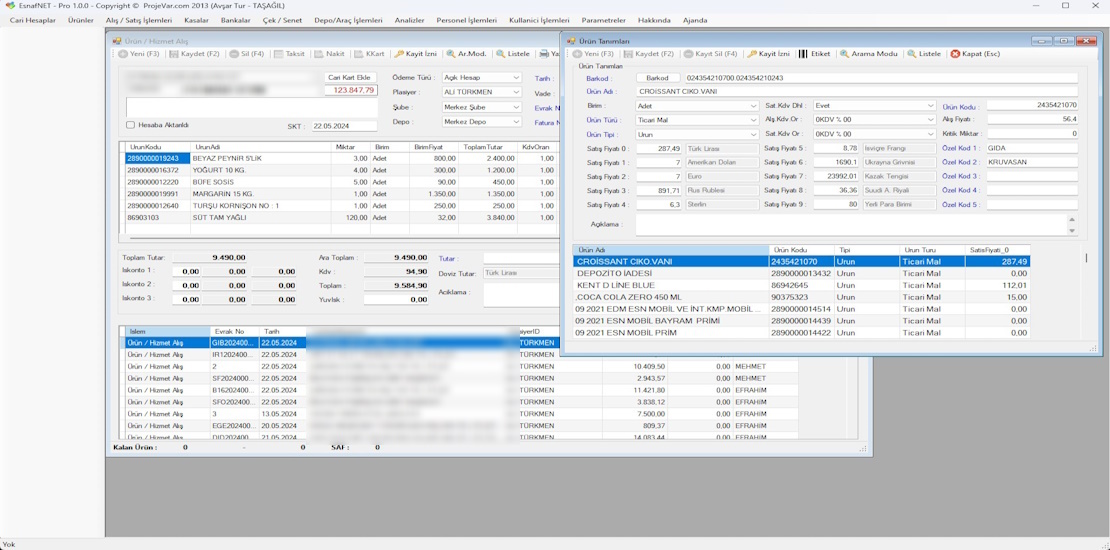This screenshot has width=1110, height=550.
Task: Select the Taksit payment toolbar icon
Action: [x=290, y=54]
